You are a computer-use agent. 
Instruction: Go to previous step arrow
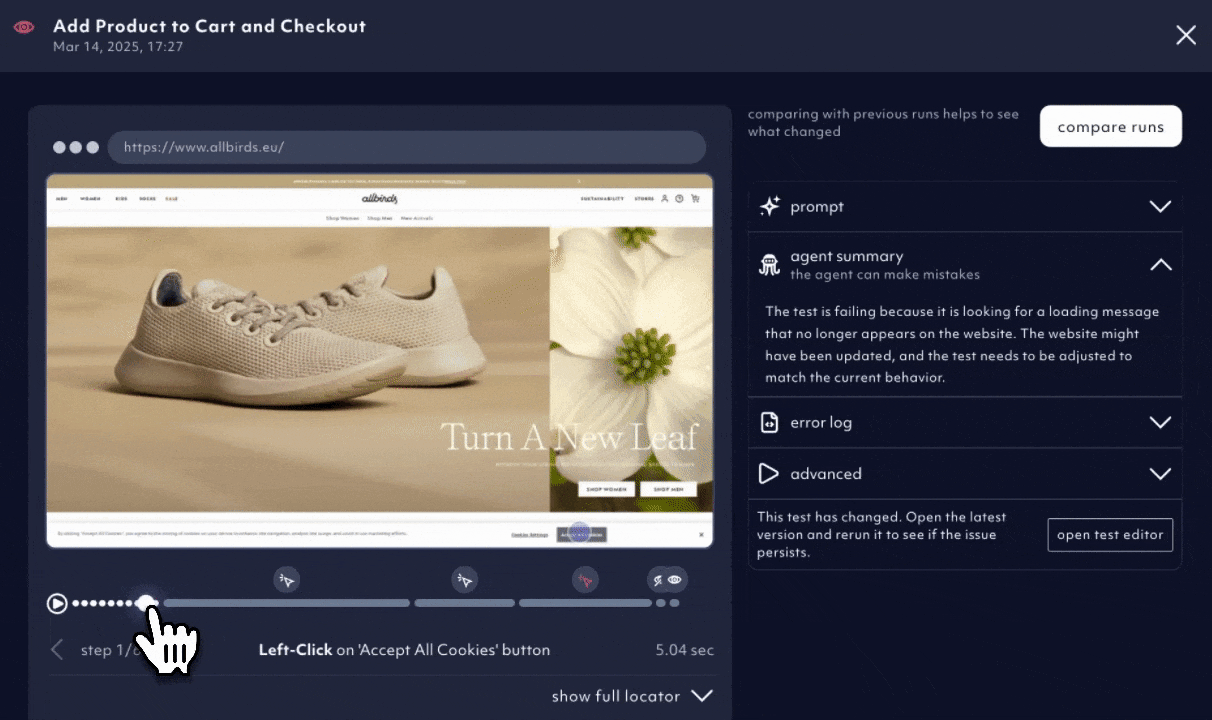pos(57,650)
